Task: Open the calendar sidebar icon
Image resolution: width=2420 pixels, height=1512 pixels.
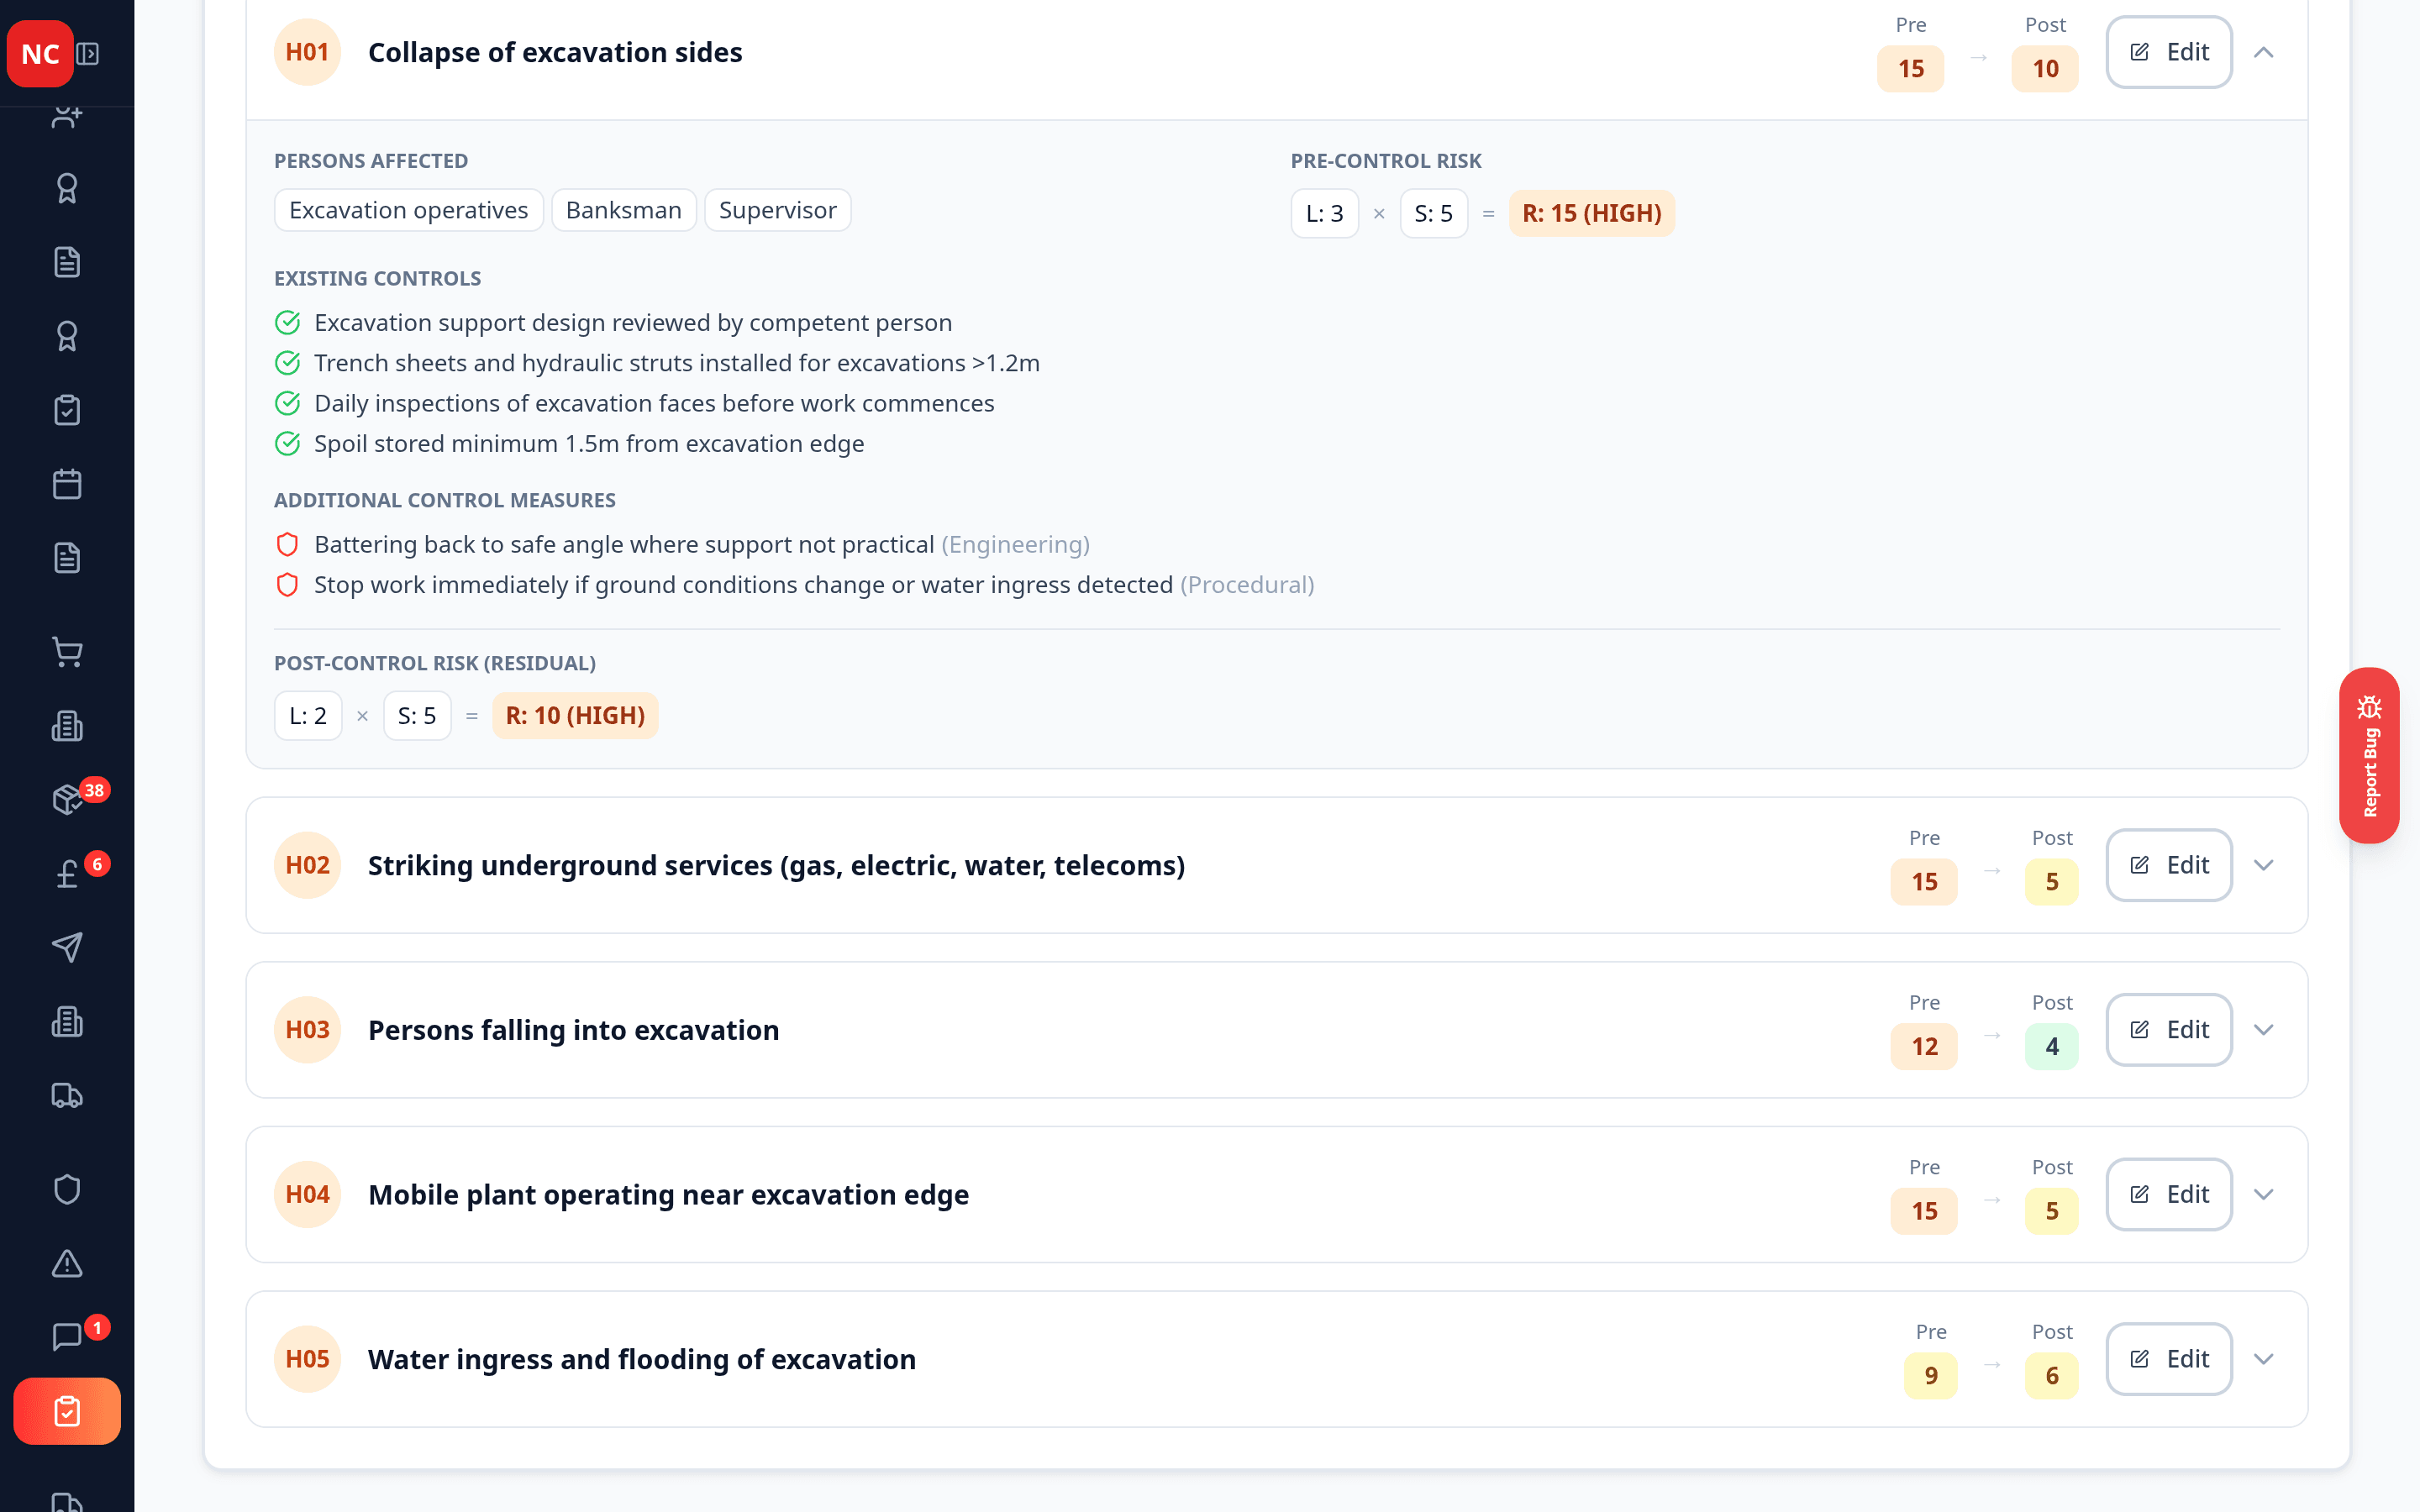Action: (67, 484)
